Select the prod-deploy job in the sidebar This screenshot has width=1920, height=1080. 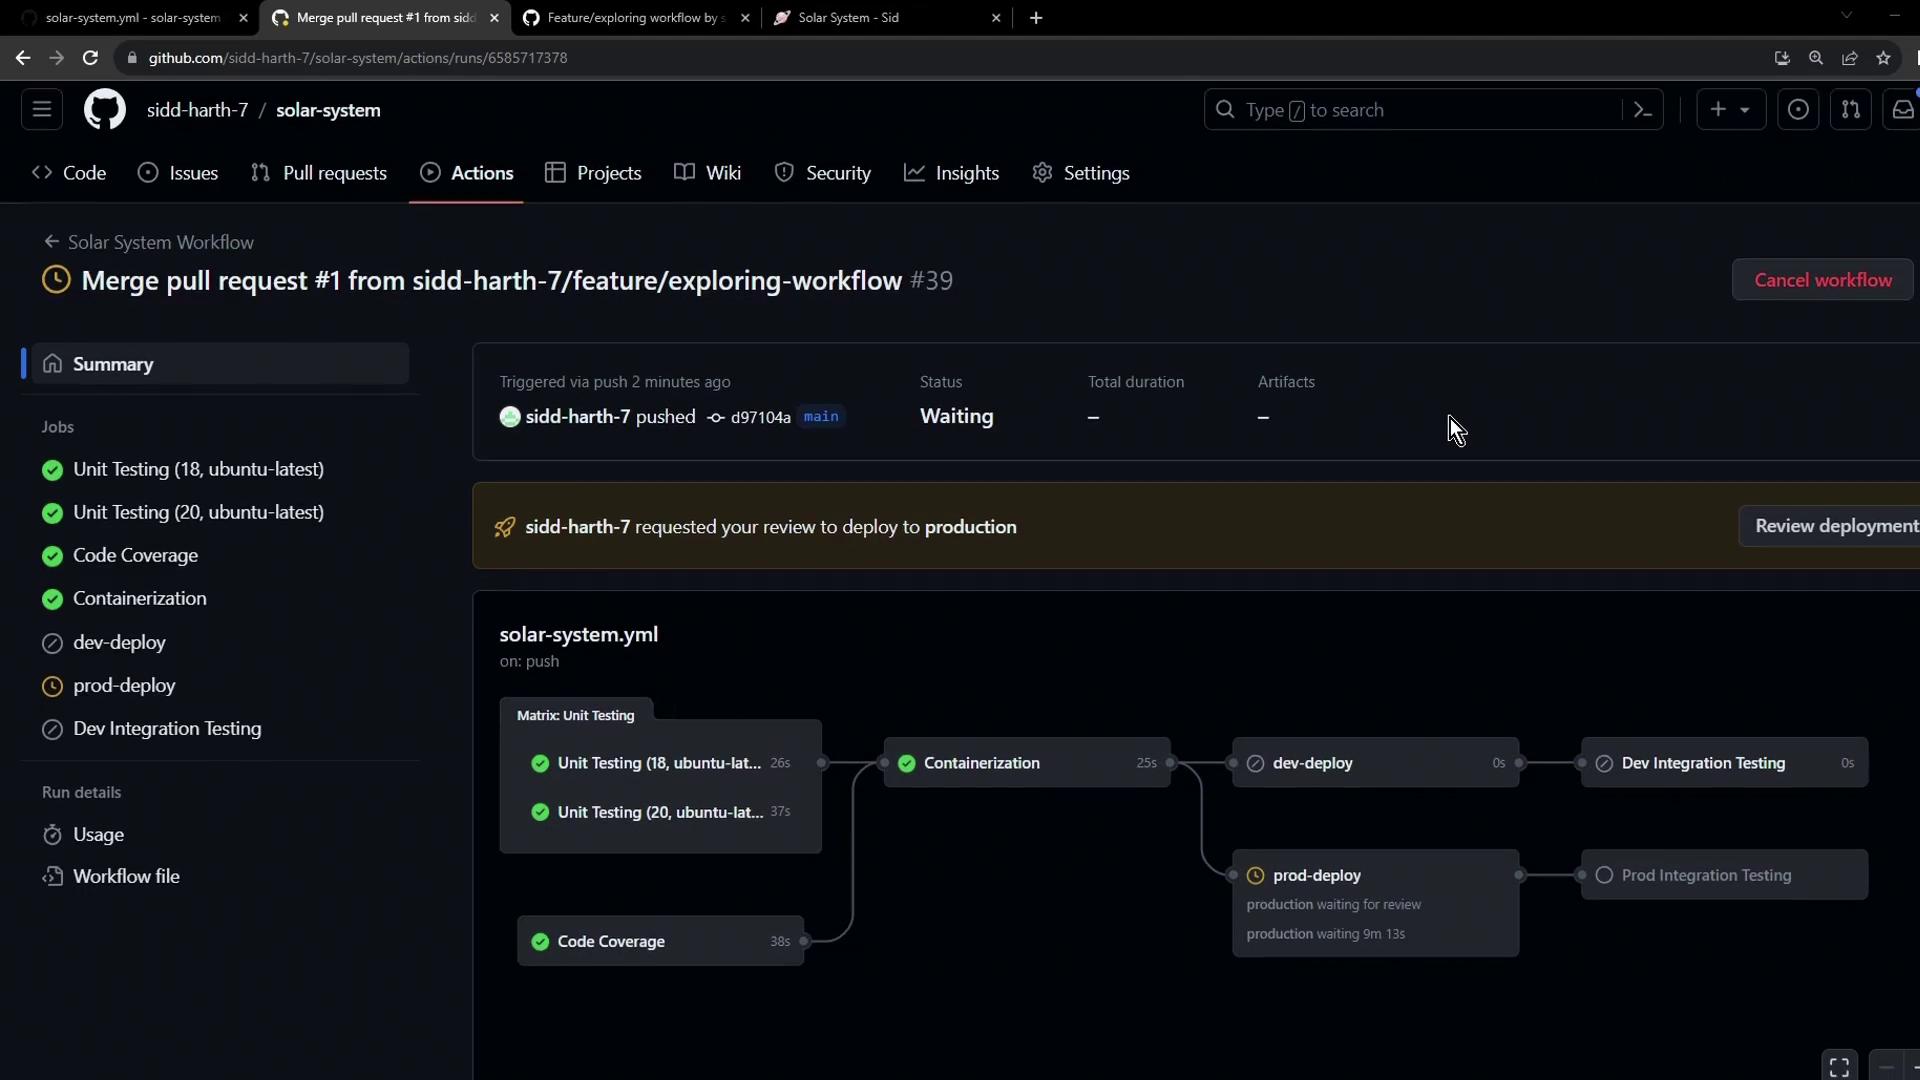(x=124, y=685)
